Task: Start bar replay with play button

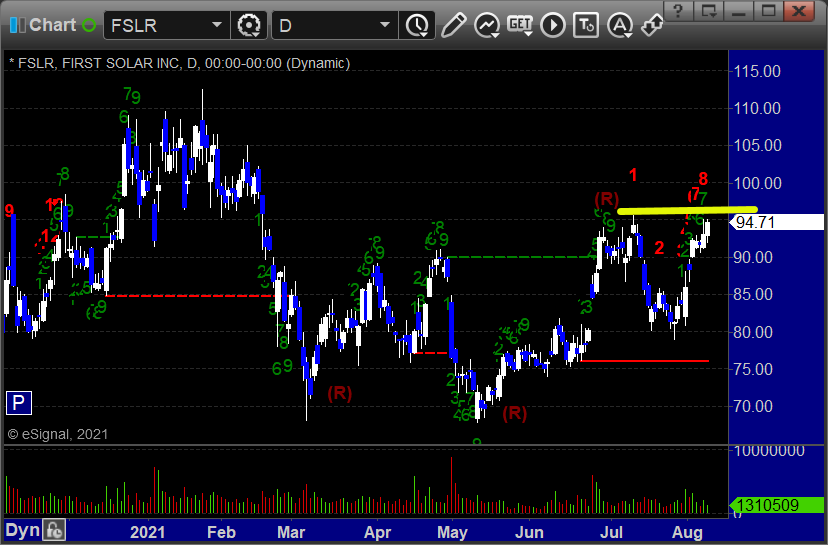Action: [x=553, y=25]
